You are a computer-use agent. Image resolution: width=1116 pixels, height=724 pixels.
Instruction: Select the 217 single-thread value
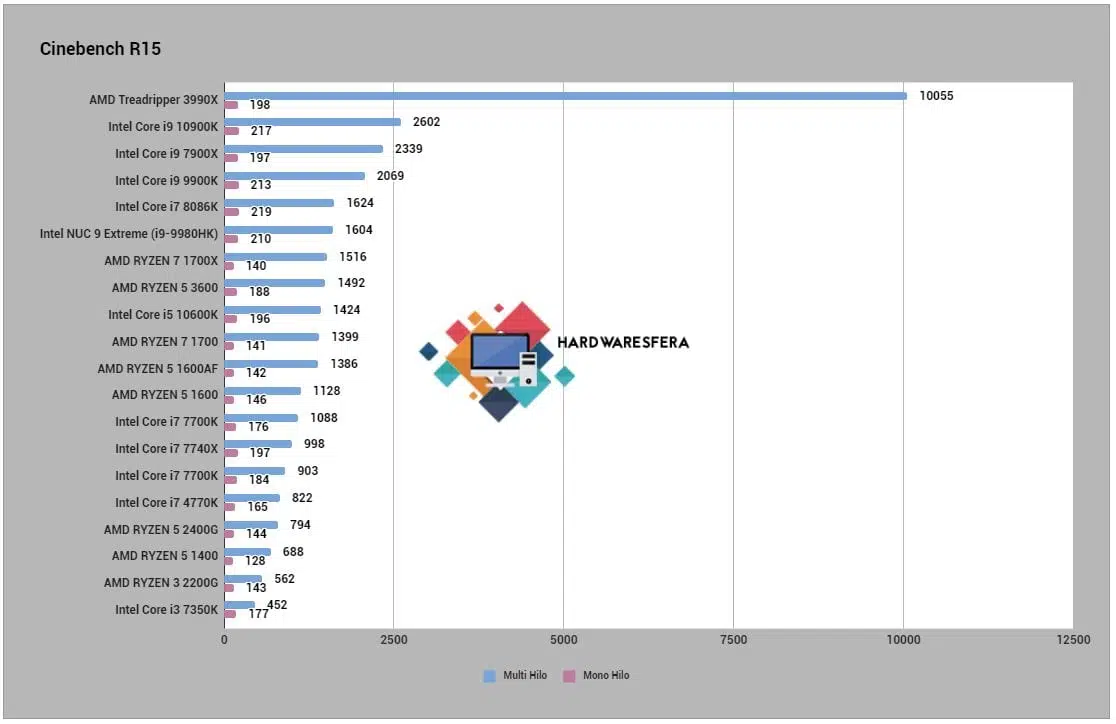(x=261, y=131)
